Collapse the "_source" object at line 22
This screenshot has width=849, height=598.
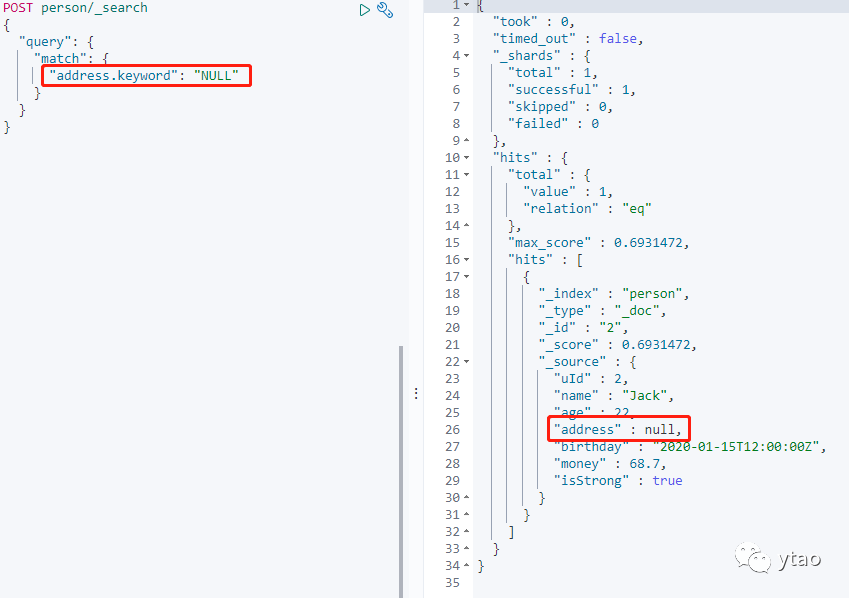tap(467, 362)
